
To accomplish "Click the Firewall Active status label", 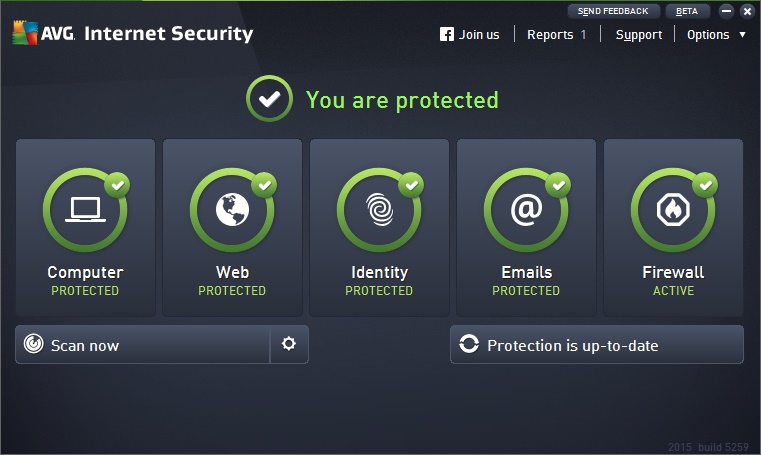I will pyautogui.click(x=673, y=291).
